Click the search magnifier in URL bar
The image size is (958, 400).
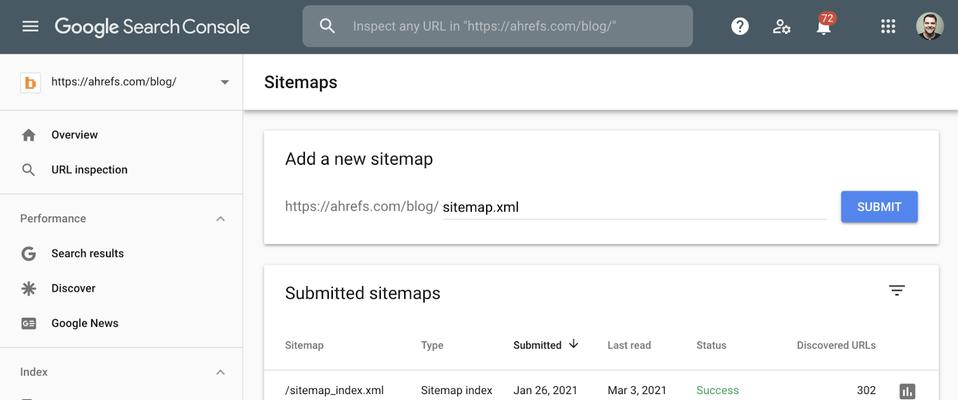point(327,26)
